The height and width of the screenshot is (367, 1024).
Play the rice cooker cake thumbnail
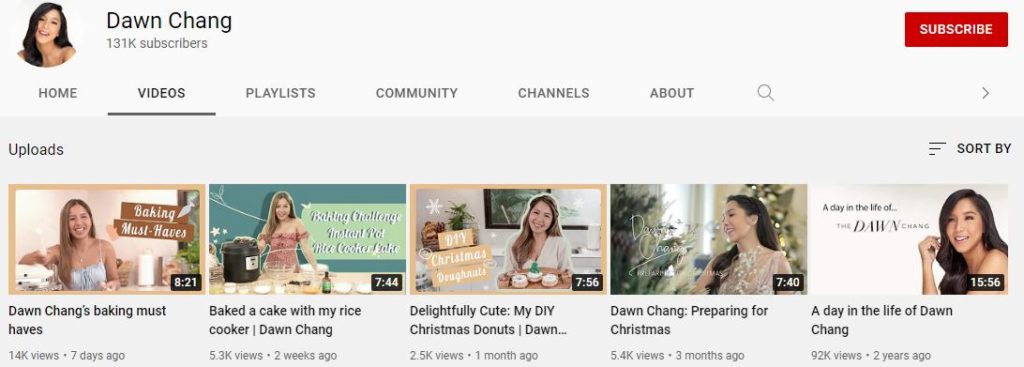(x=307, y=239)
